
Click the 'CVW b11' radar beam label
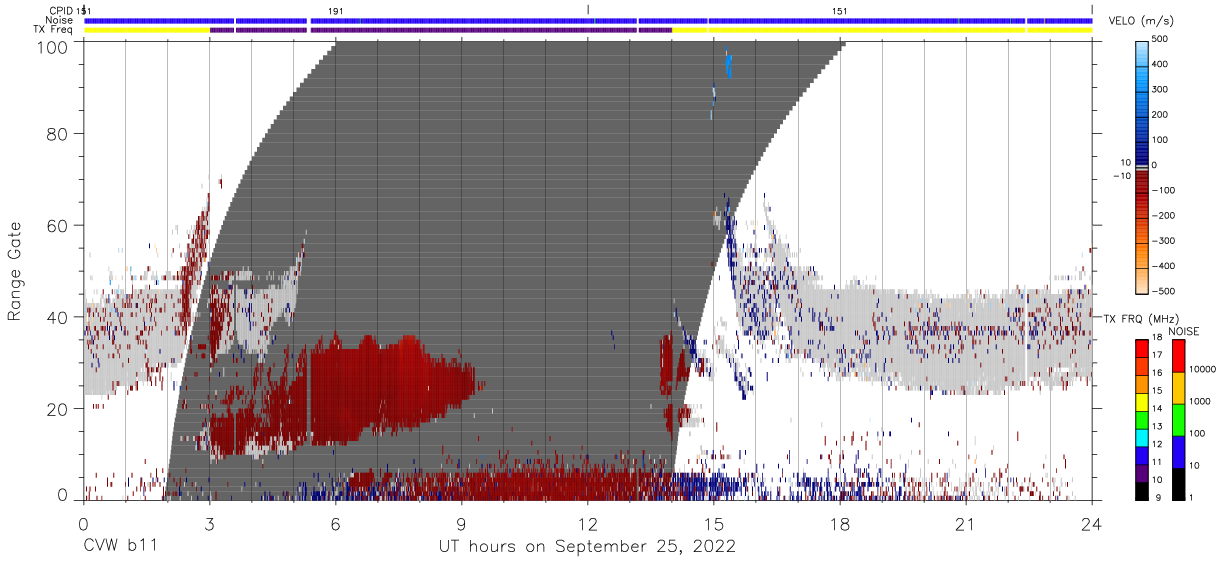coord(119,546)
